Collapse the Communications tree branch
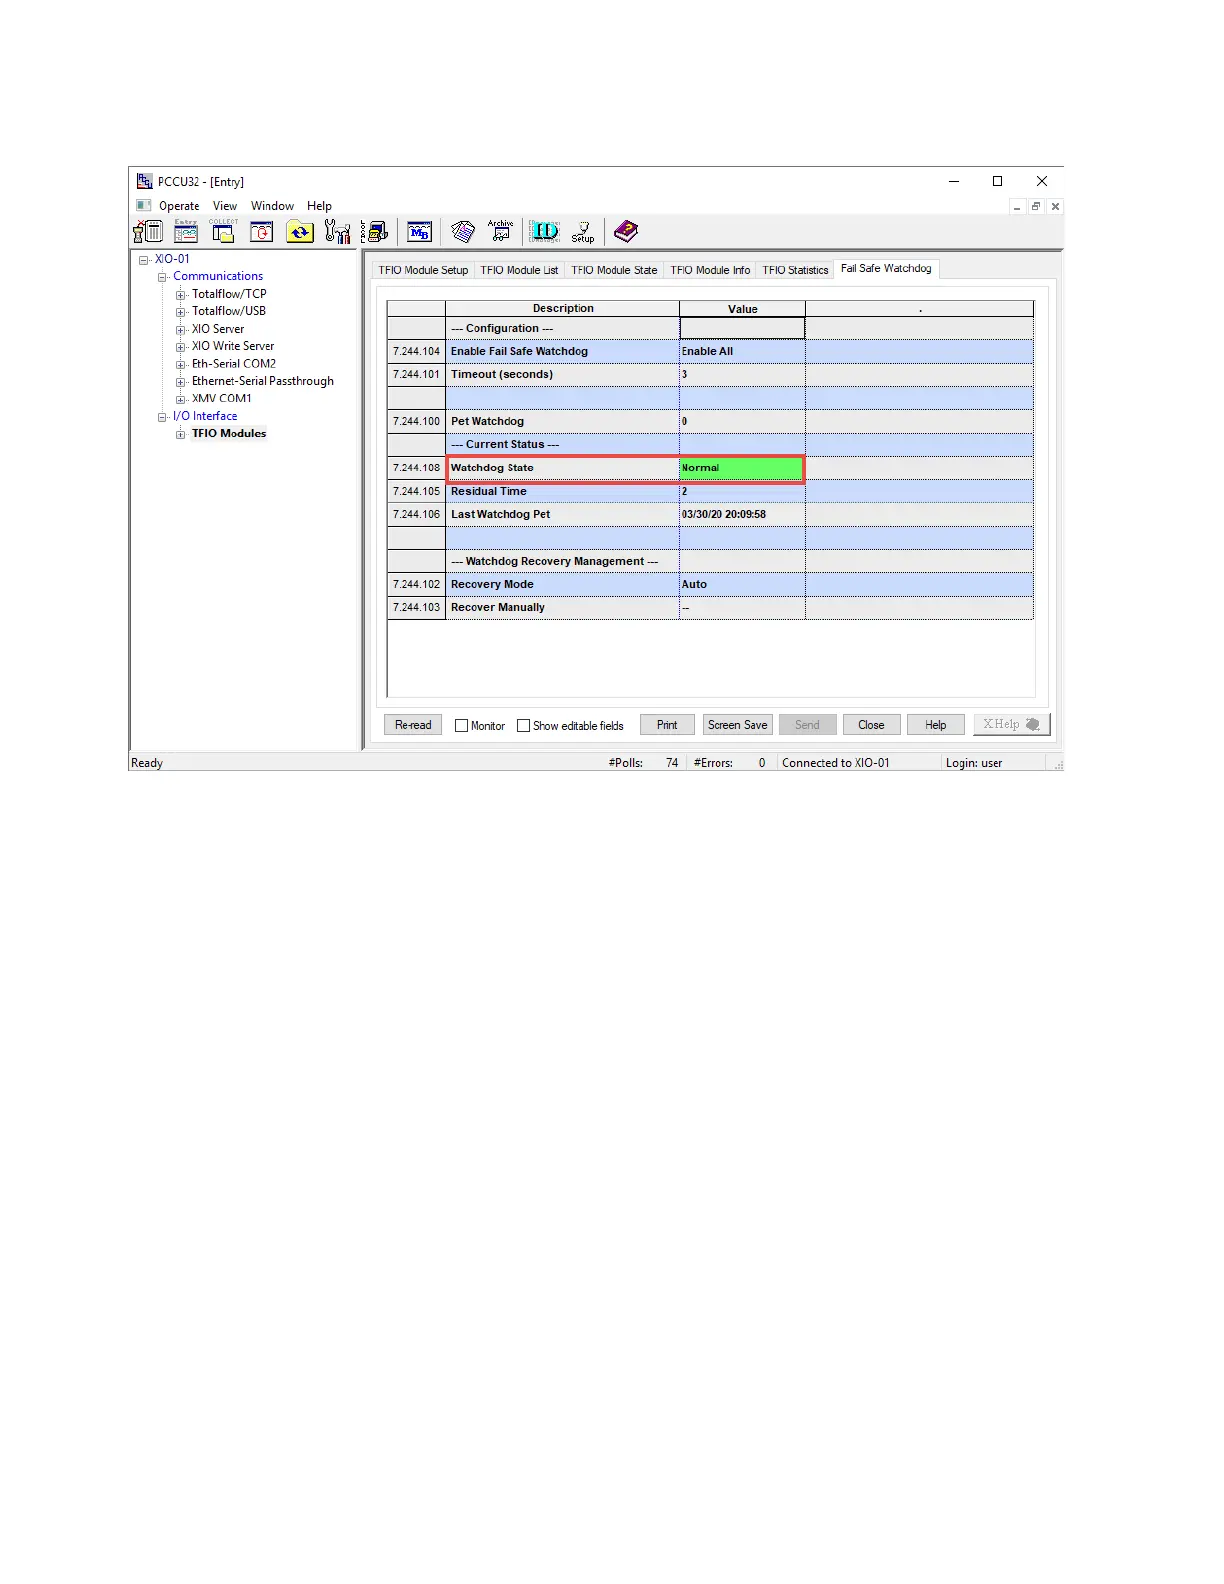 pos(162,277)
